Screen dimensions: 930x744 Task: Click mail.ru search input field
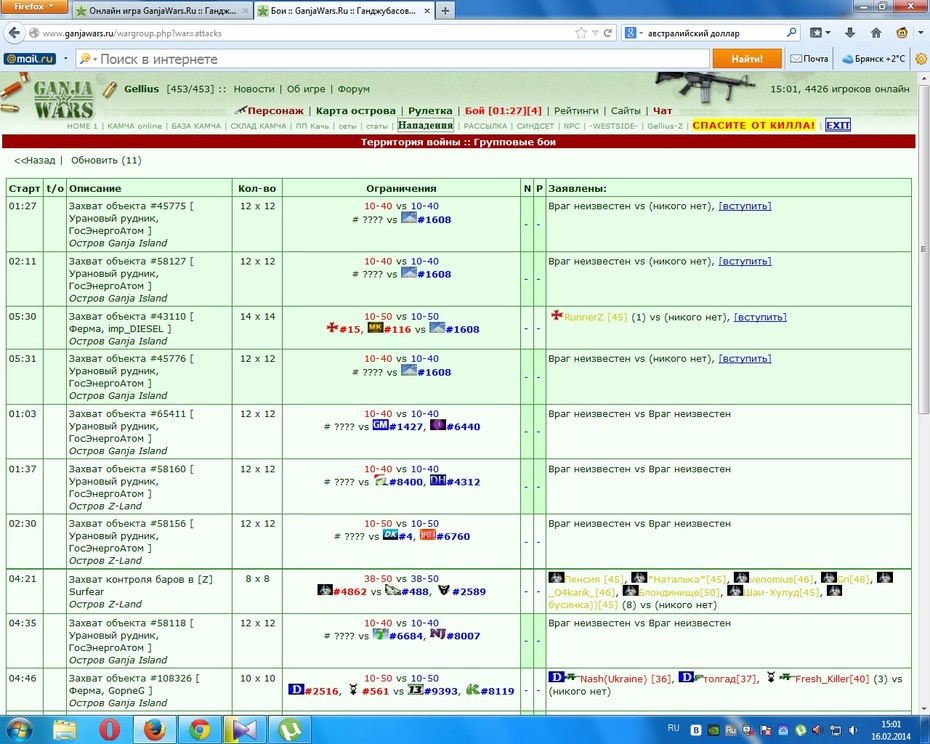[393, 59]
